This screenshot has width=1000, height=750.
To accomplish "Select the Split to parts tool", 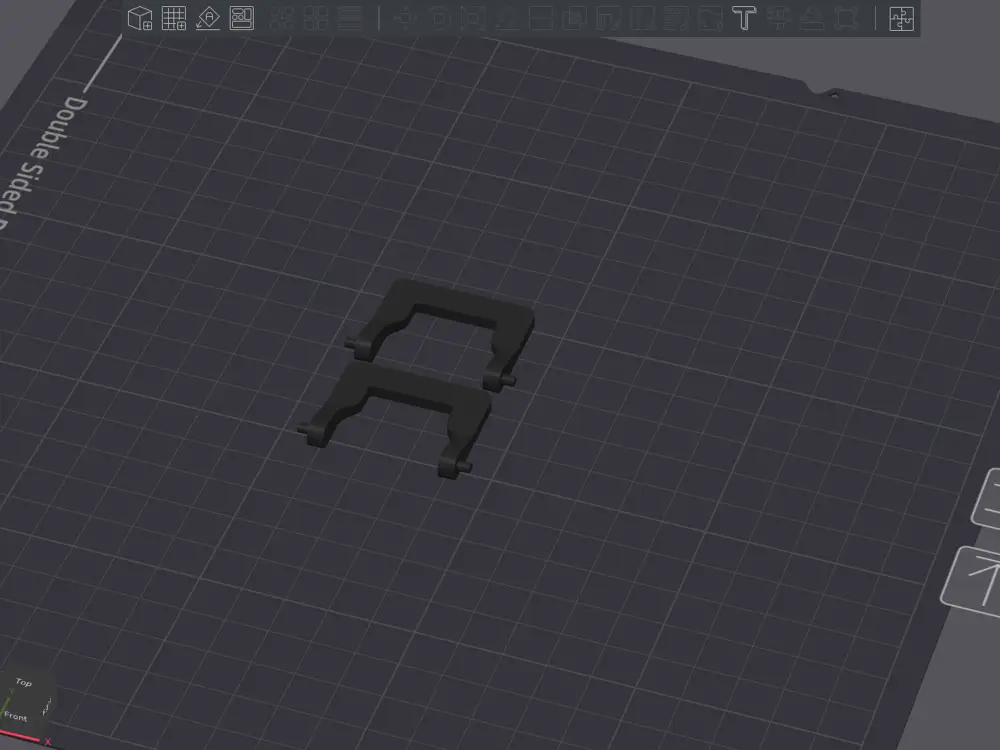I will tap(316, 18).
